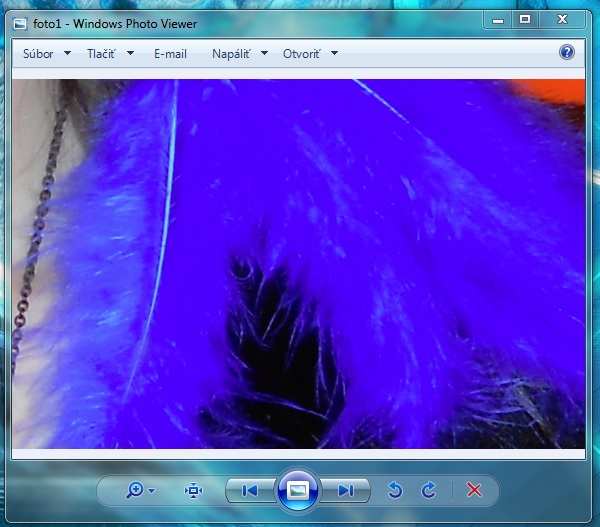Expand the Tlačiť dropdown arrow
600x527 pixels.
[x=131, y=54]
